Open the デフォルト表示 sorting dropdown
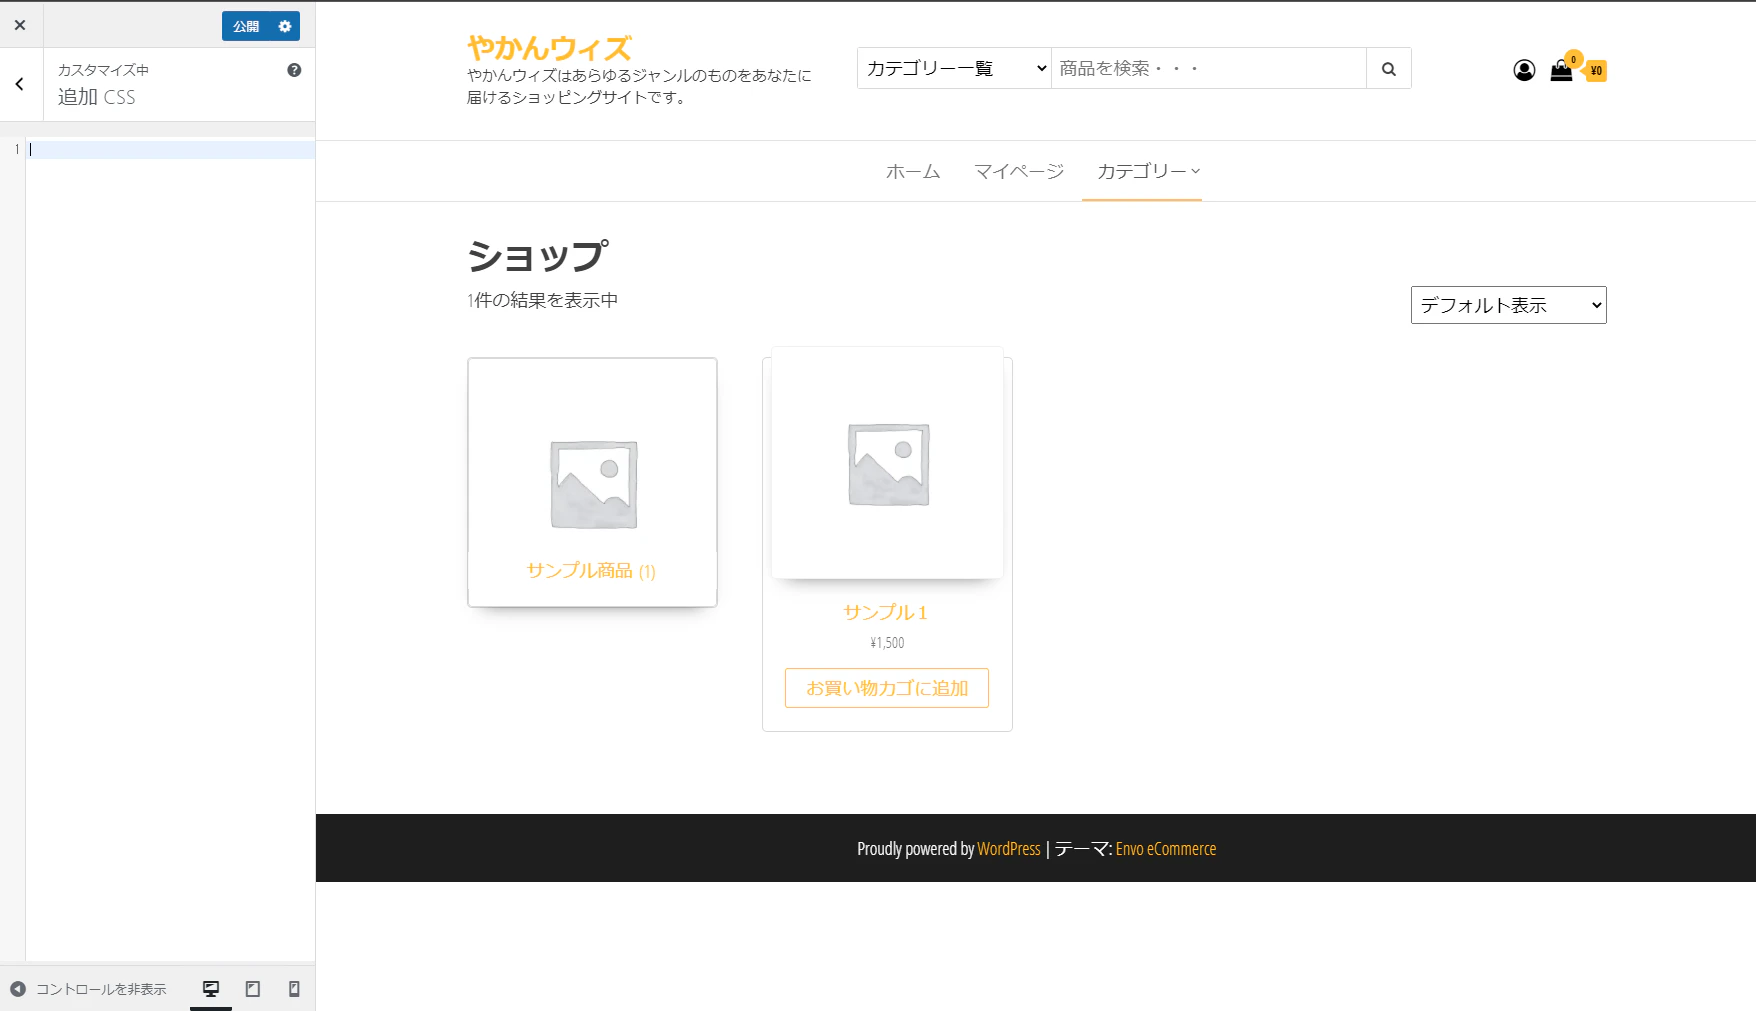Viewport: 1756px width, 1011px height. click(1508, 305)
